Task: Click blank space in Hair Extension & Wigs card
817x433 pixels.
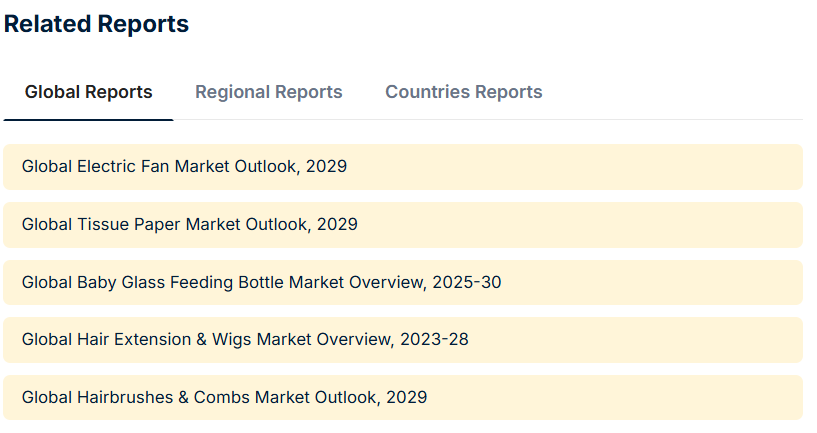Action: click(636, 340)
